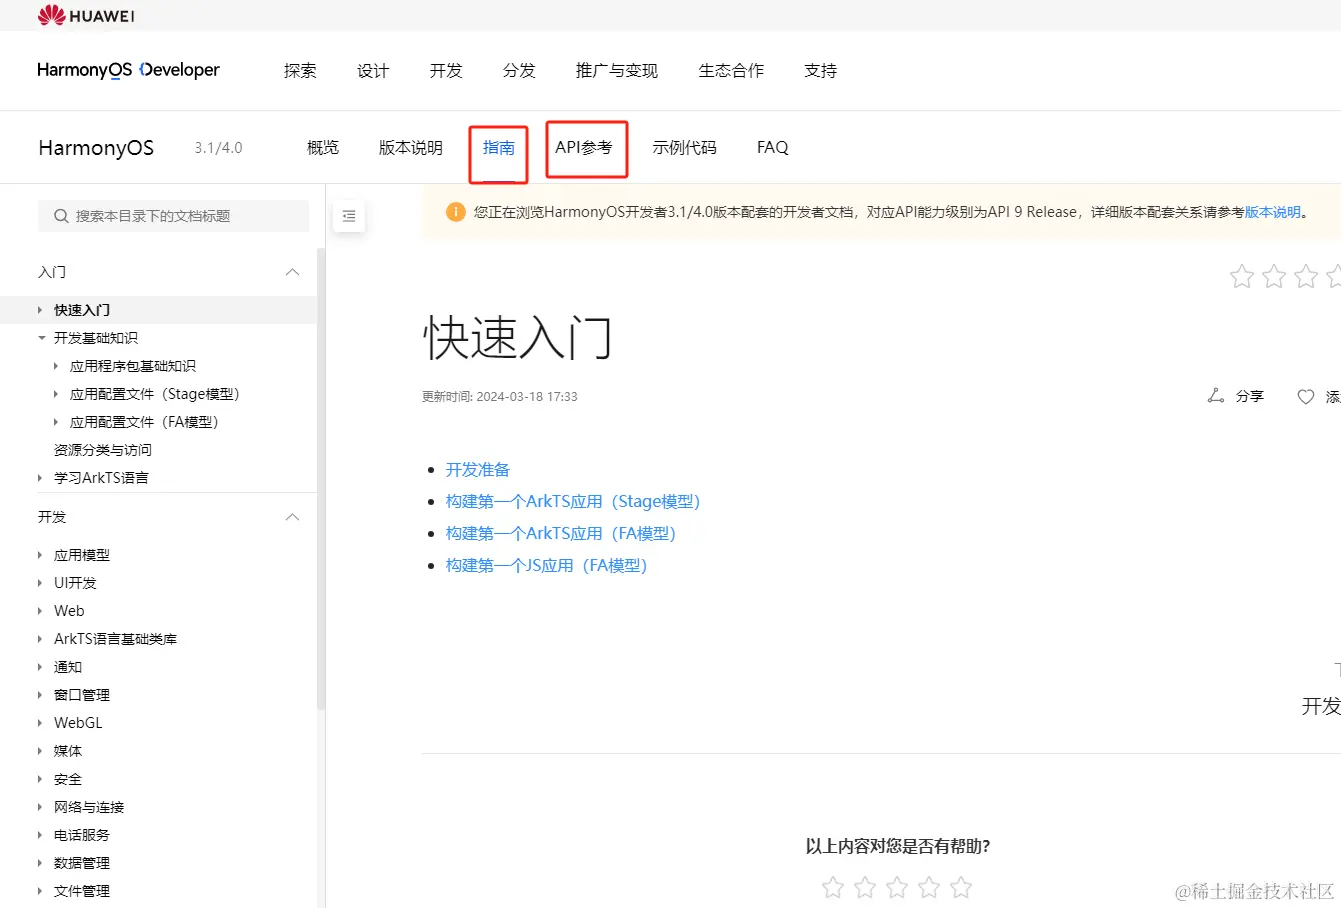
Task: Collapse the 入门 section chevron
Action: (292, 272)
